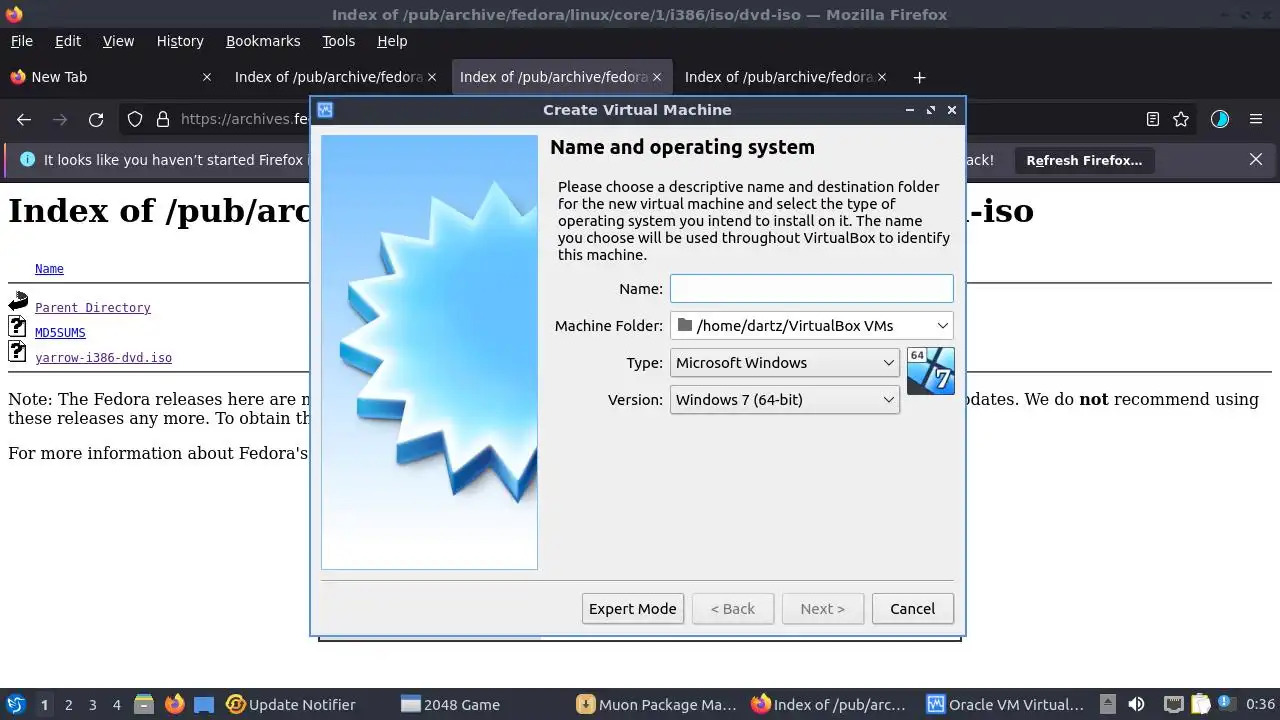Open the network icon in system tray

tap(1174, 705)
